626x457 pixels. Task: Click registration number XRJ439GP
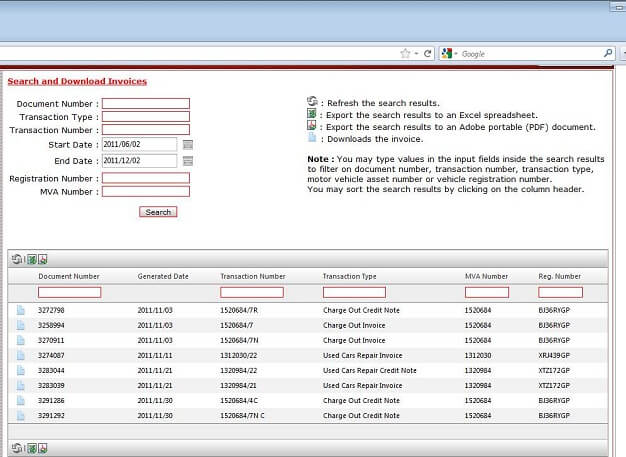click(554, 355)
